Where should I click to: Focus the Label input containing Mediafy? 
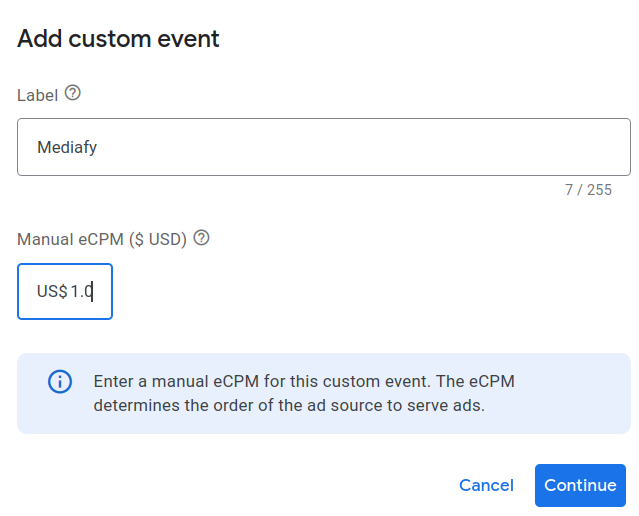(323, 148)
